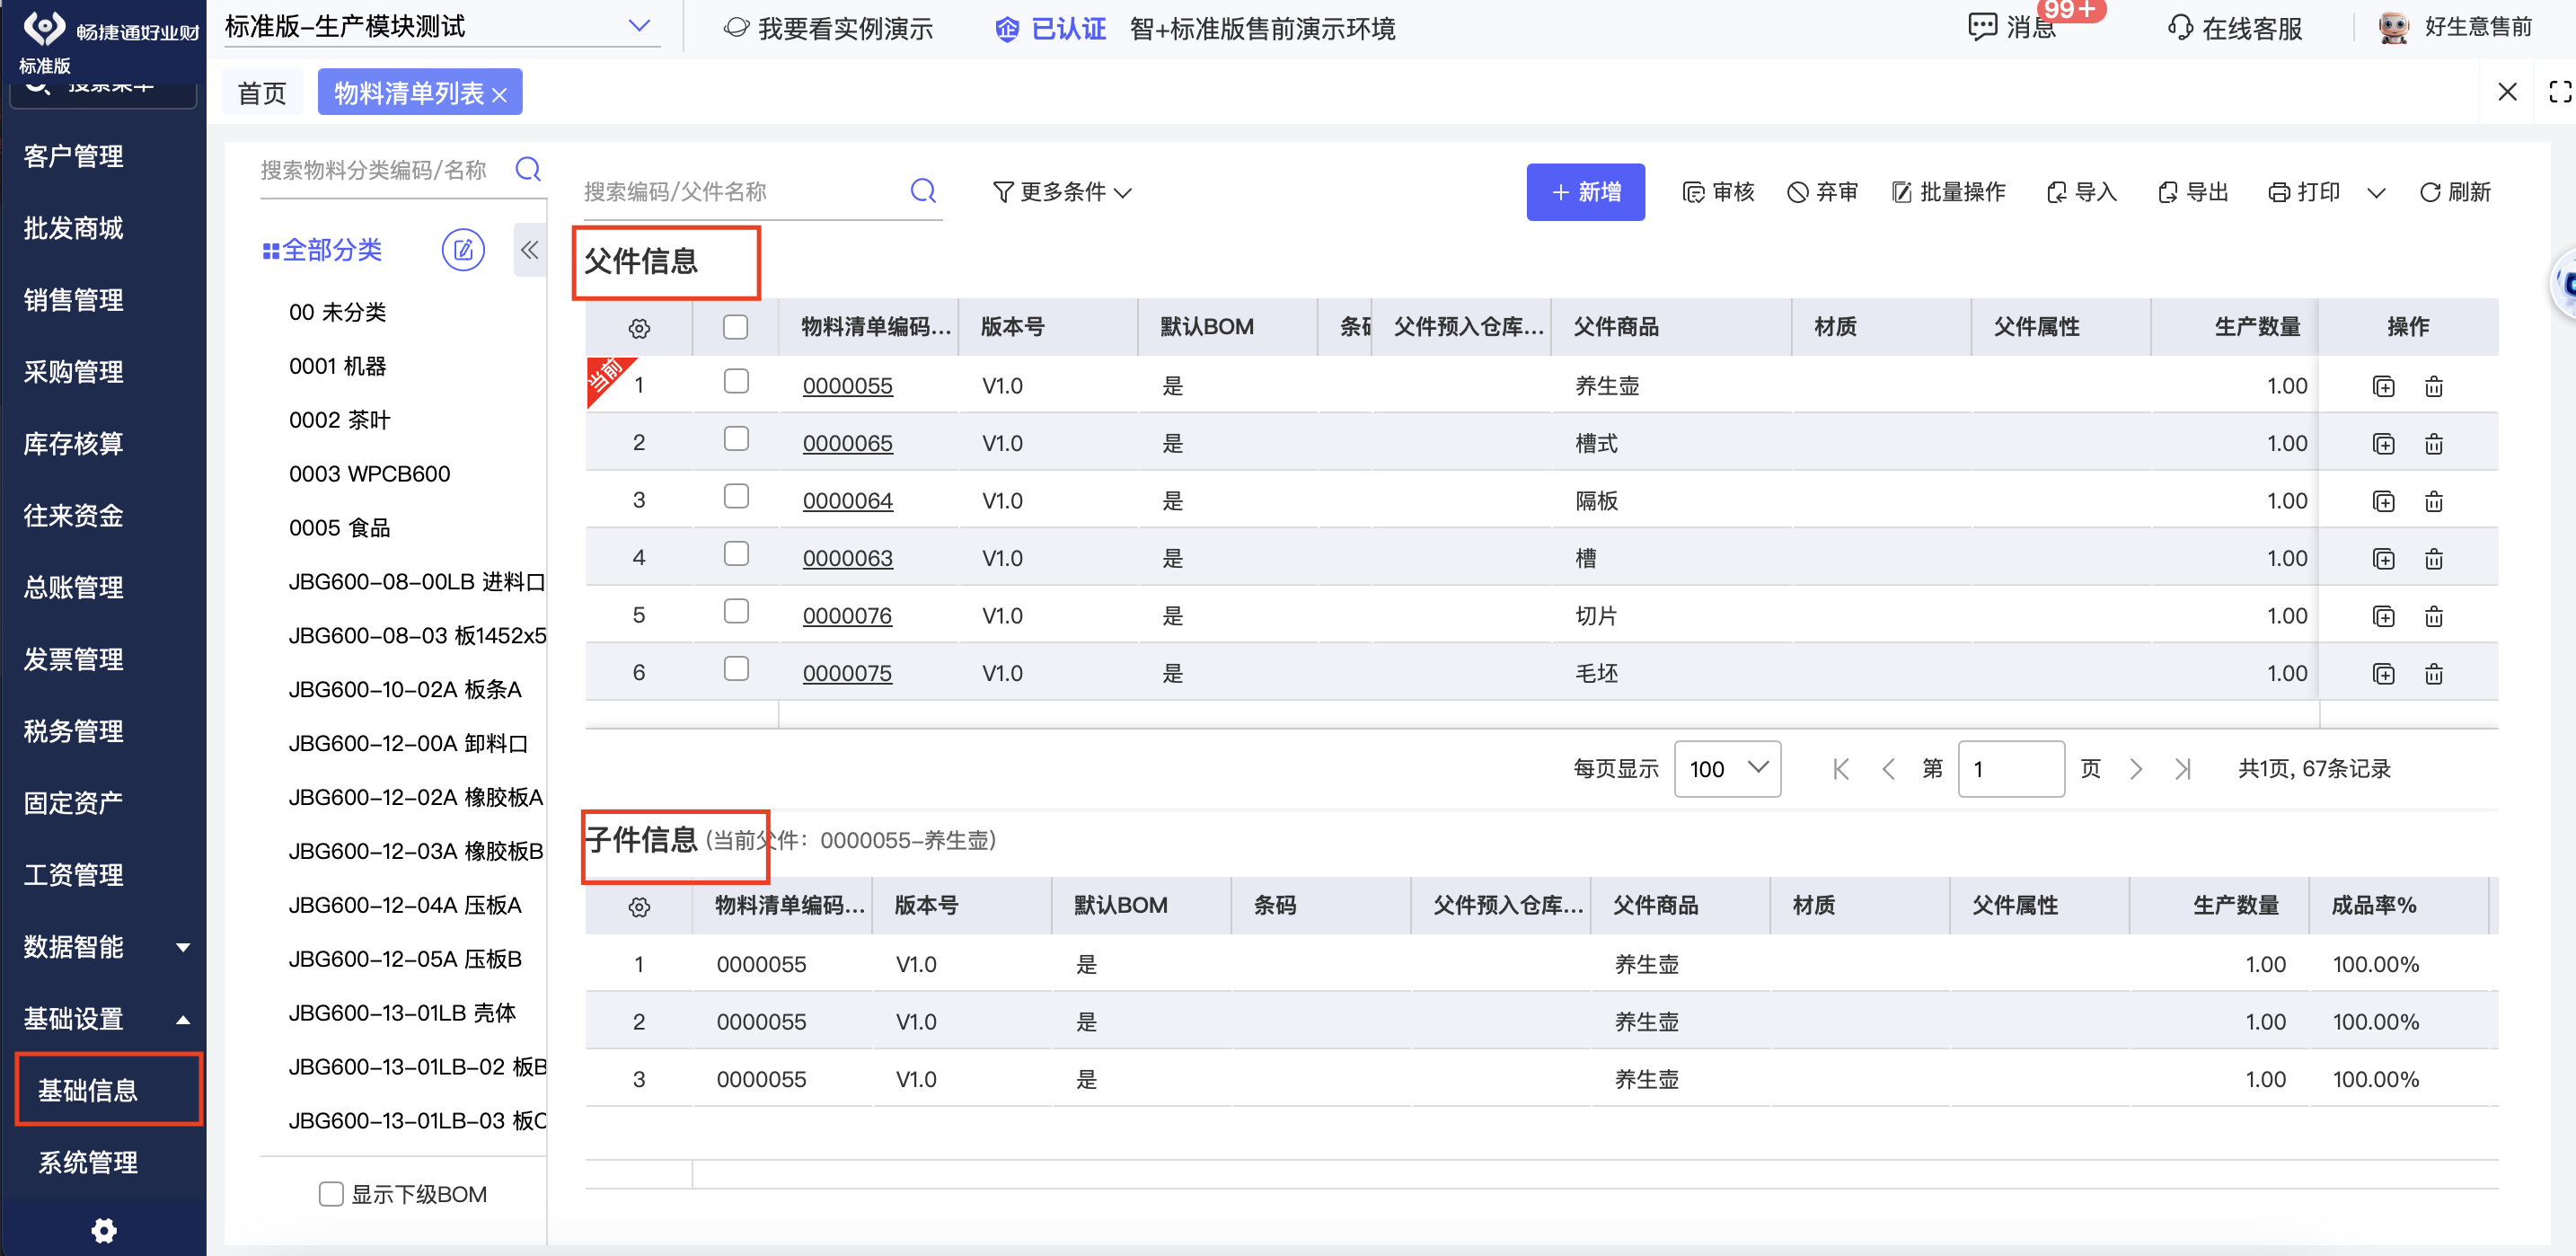Select 全部分类 in category tree
This screenshot has width=2576, height=1256.
pos(322,250)
